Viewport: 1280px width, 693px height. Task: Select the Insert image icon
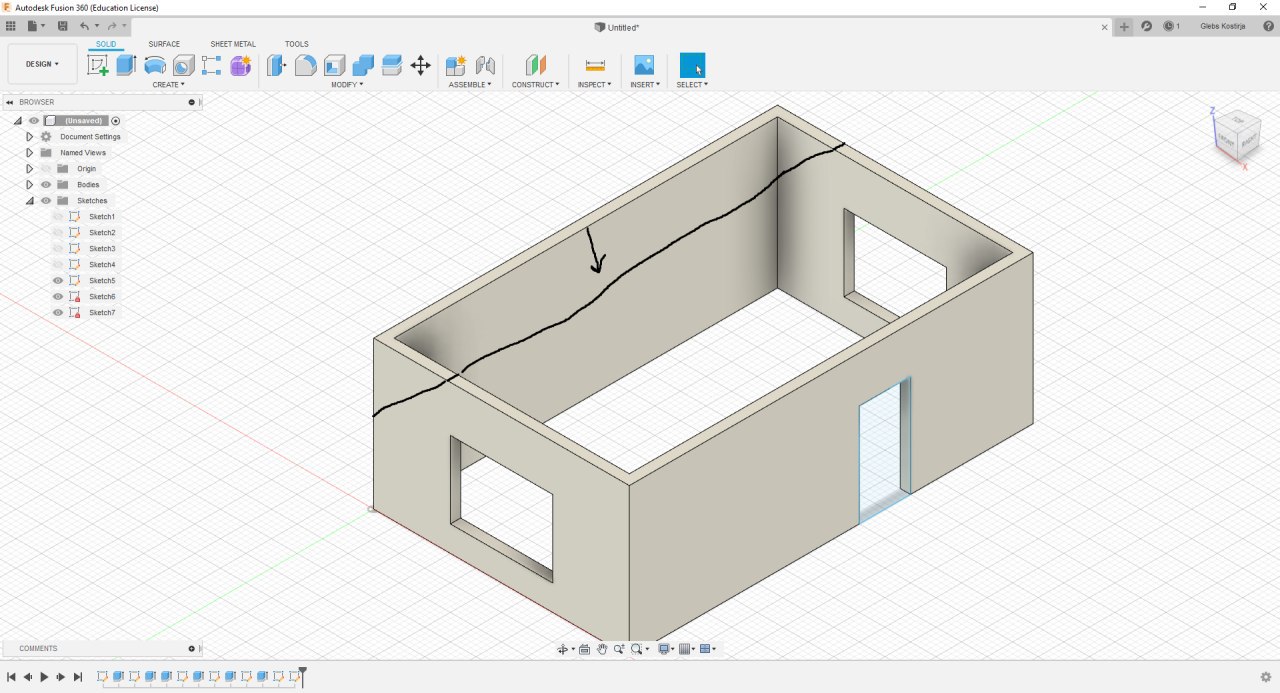(644, 66)
